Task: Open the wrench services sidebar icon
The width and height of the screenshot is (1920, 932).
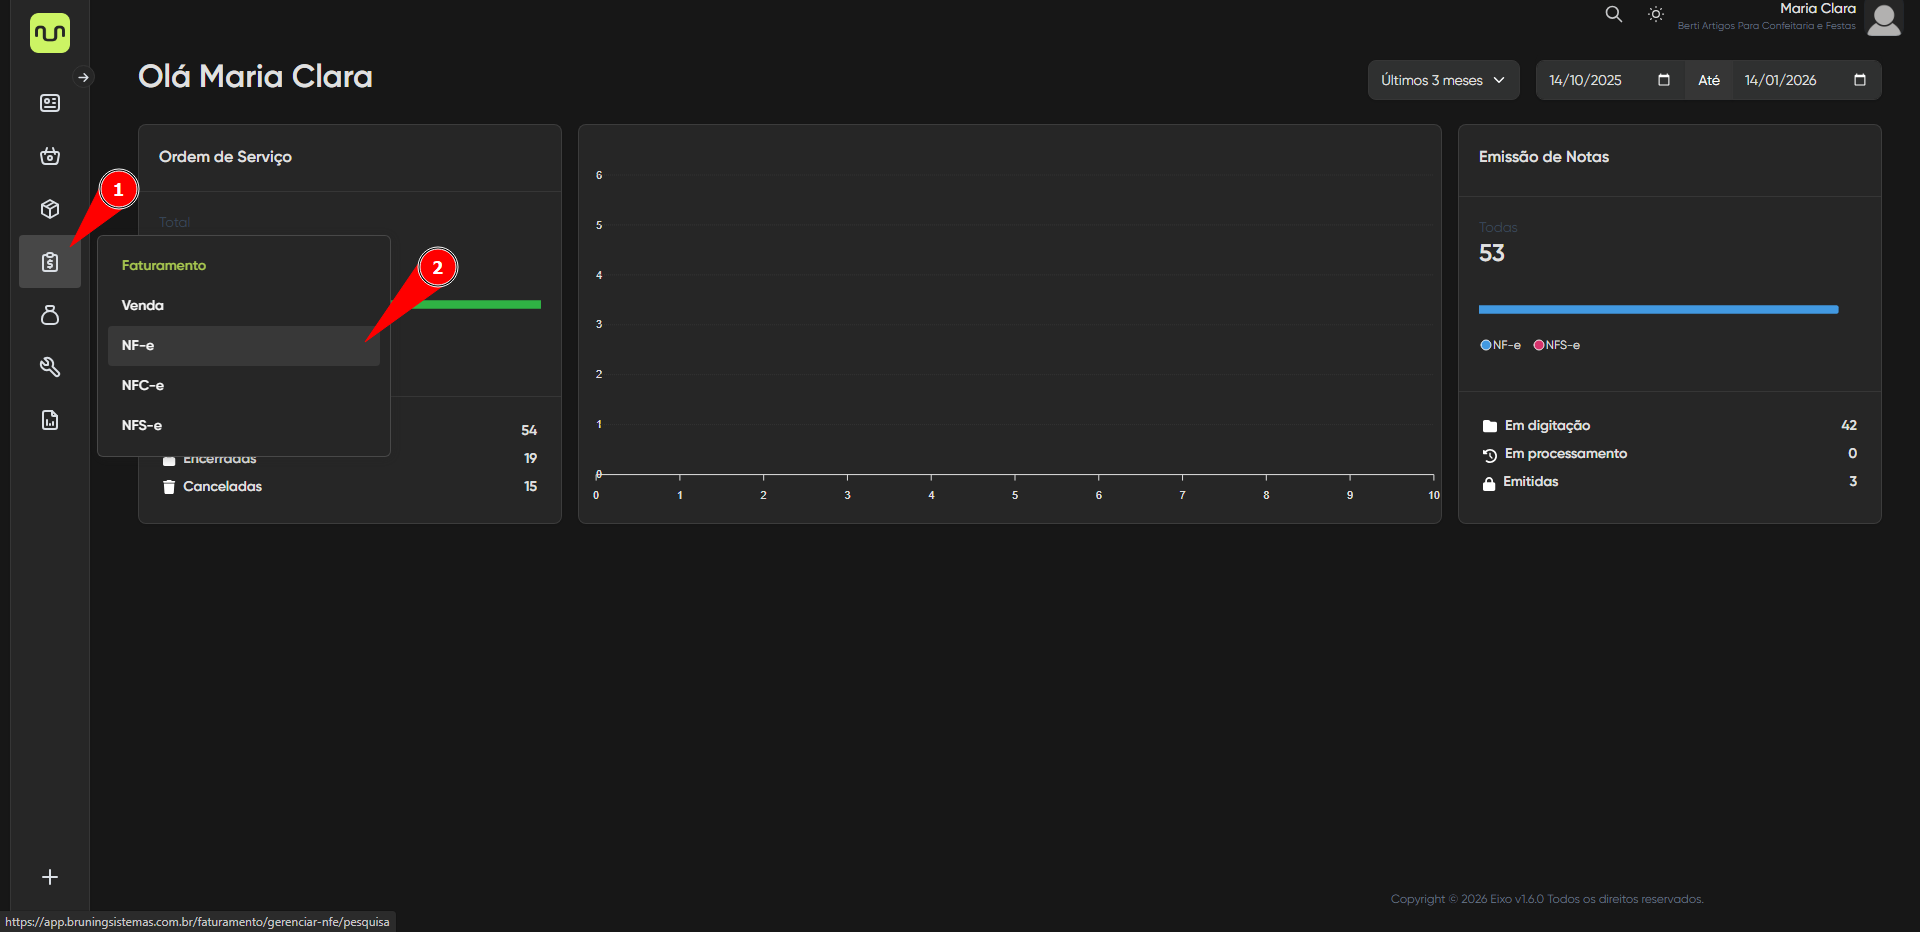Action: [50, 367]
